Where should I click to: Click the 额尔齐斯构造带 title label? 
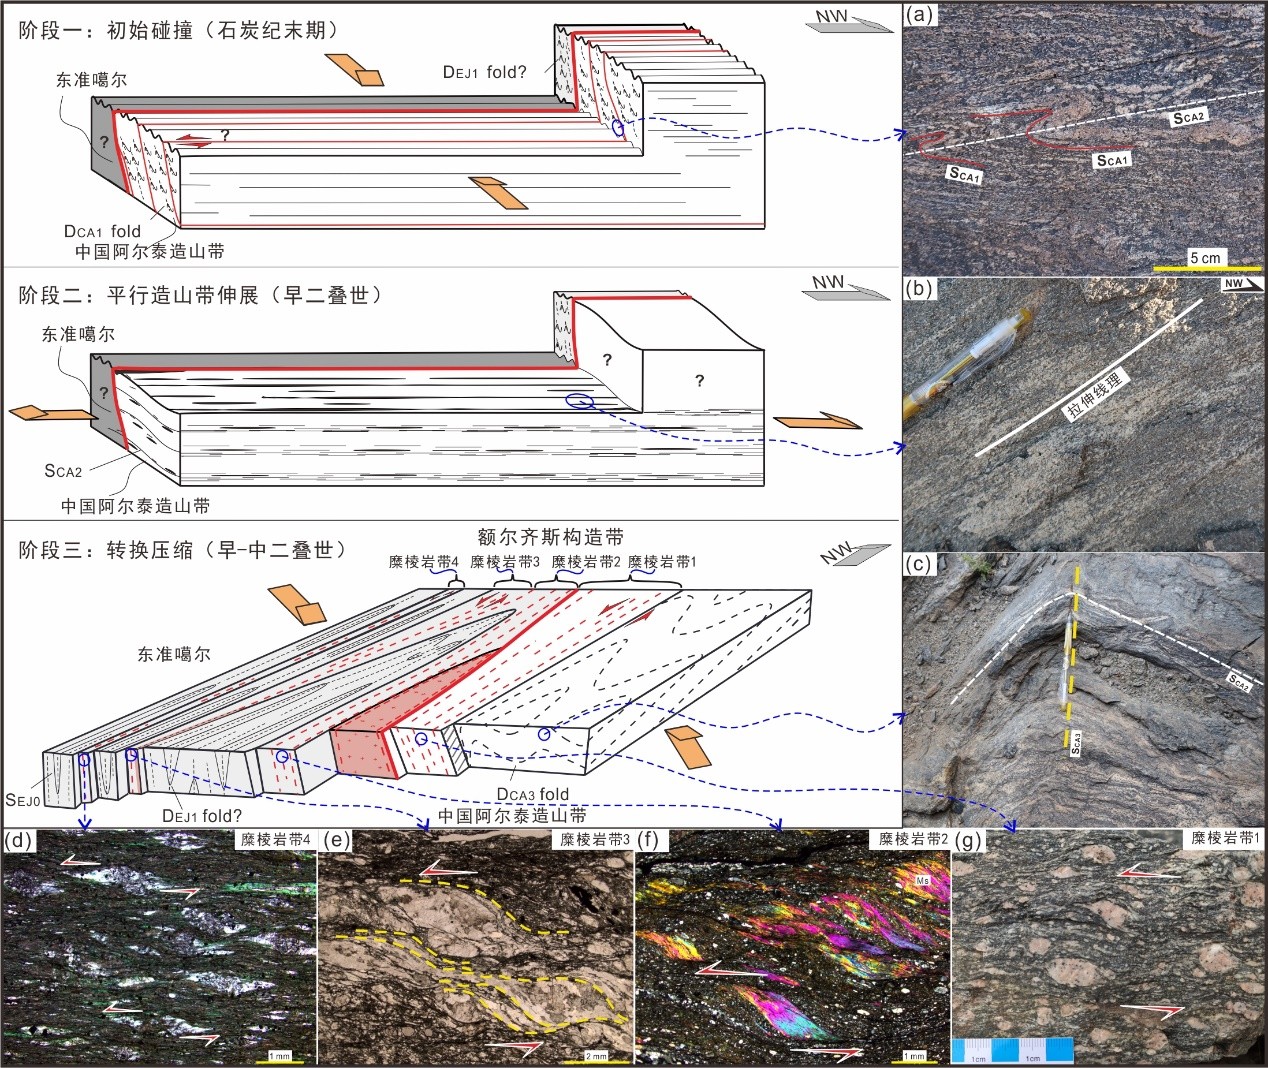click(x=550, y=538)
